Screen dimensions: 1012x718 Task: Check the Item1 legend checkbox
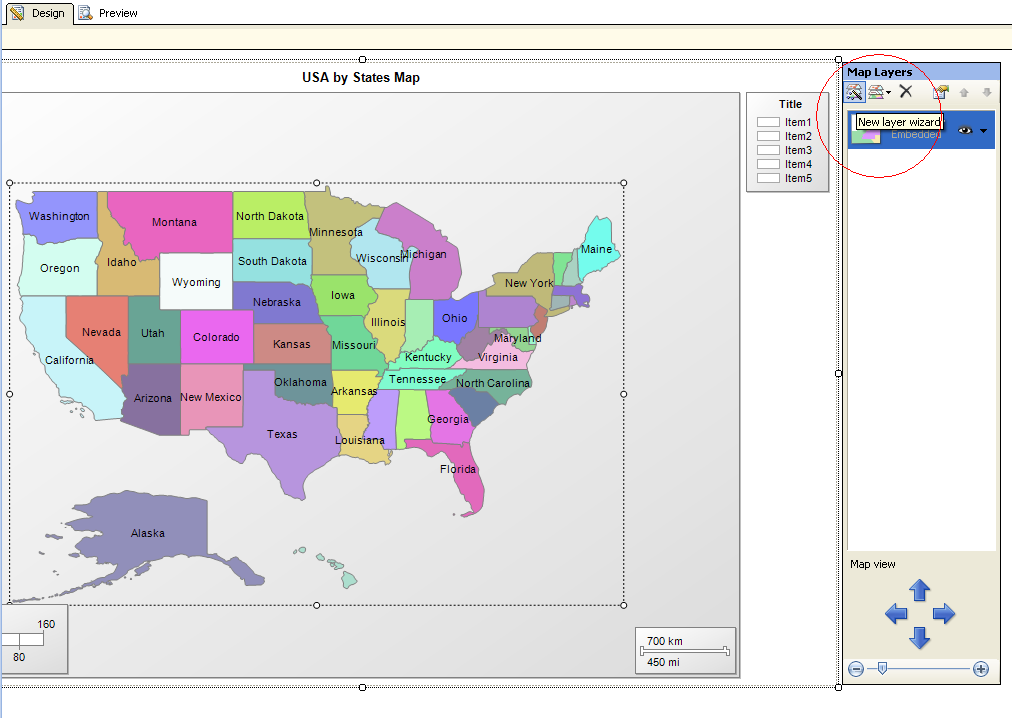click(767, 122)
